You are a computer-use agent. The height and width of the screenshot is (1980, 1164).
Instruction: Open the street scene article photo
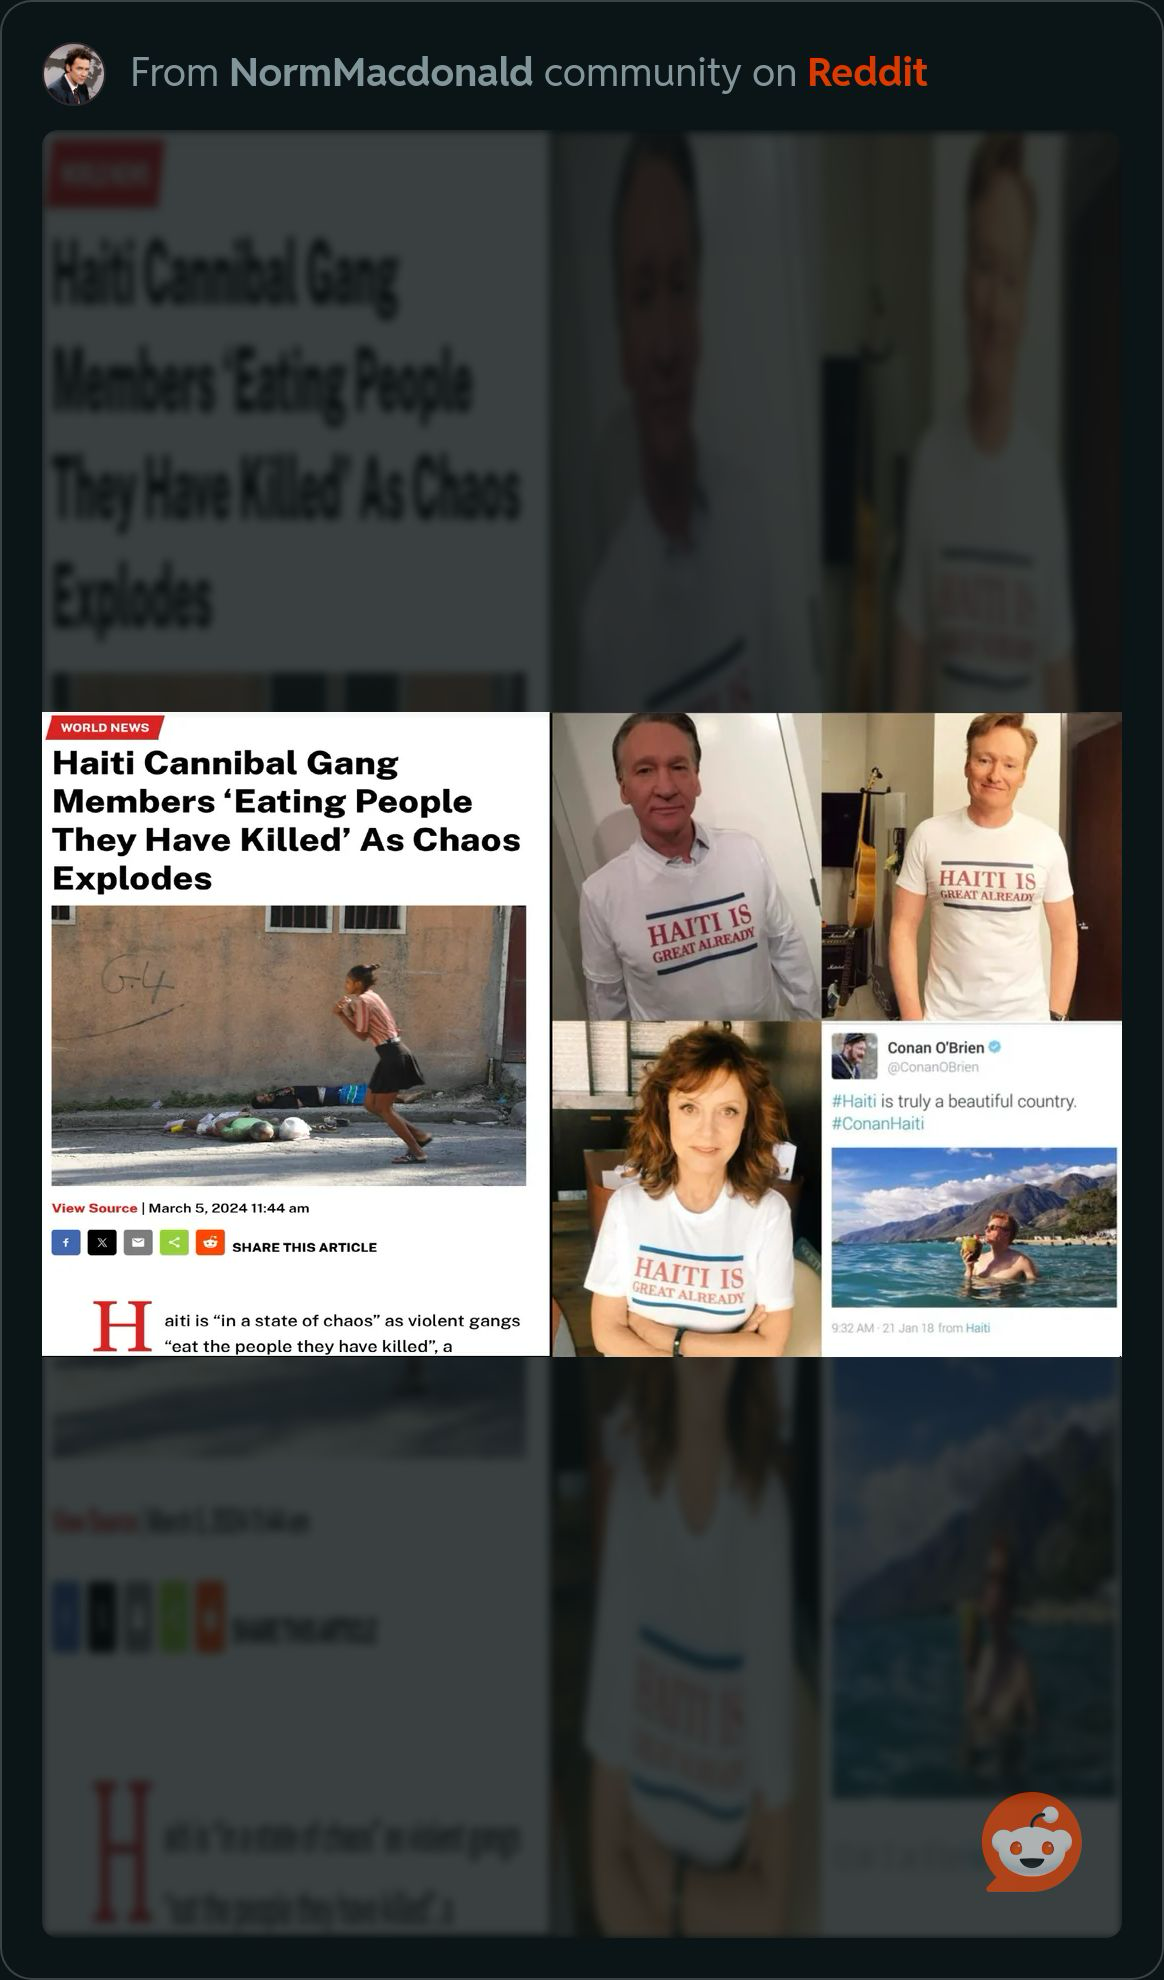(x=289, y=1045)
